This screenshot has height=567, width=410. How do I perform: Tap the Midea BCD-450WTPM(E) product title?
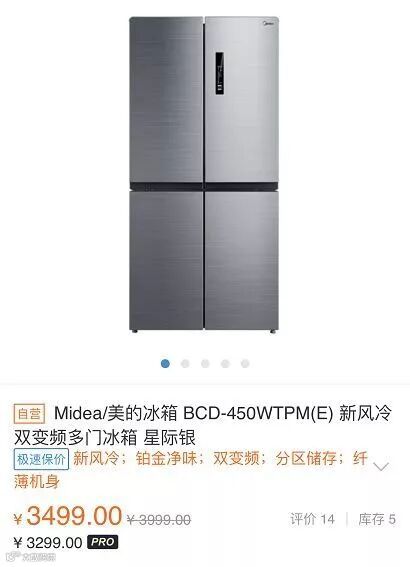202,425
